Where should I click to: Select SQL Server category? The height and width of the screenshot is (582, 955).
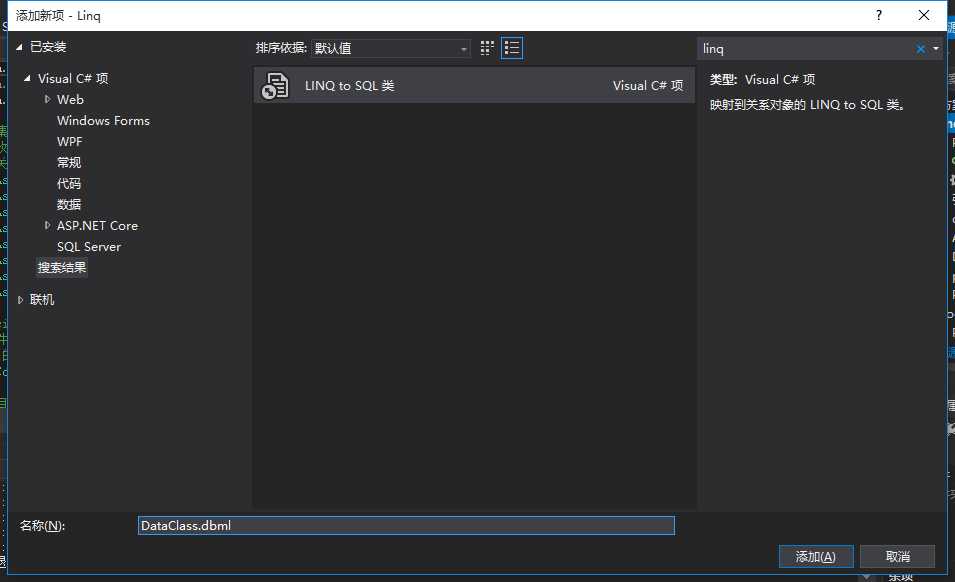click(89, 247)
